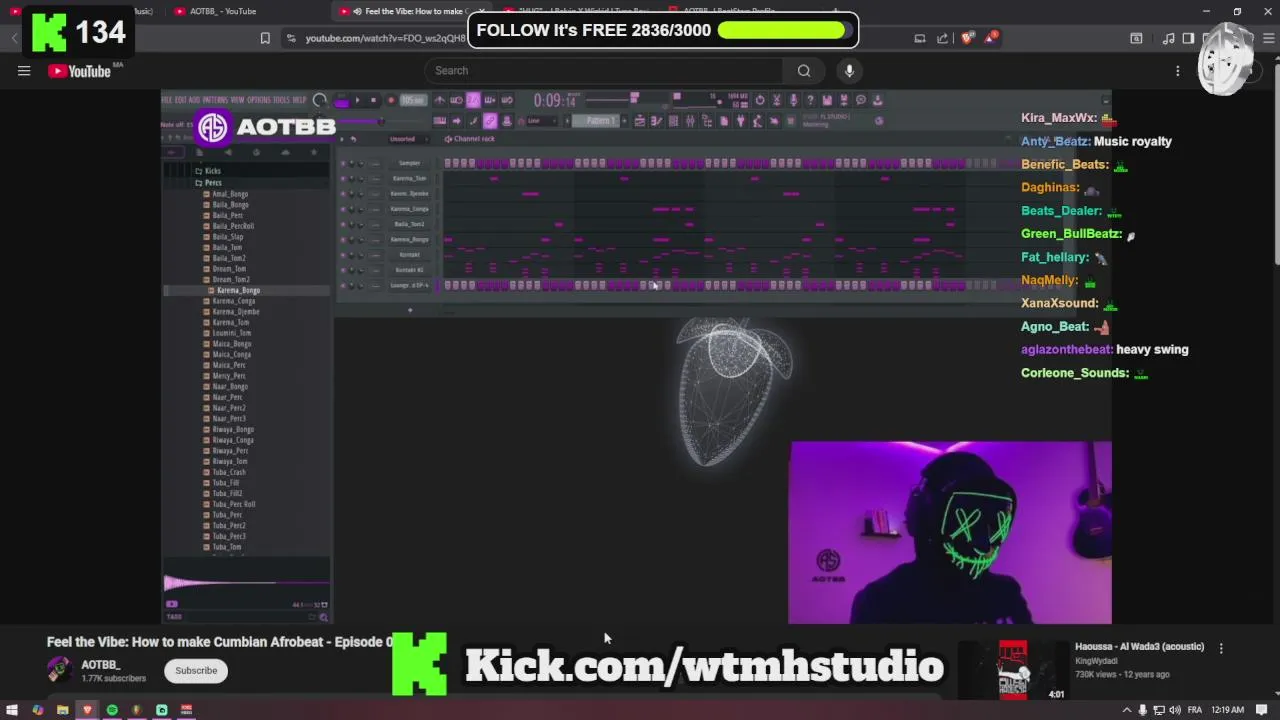Viewport: 1280px width, 720px height.
Task: Switch to the AOTBB_ - YouTube tab
Action: 222,11
